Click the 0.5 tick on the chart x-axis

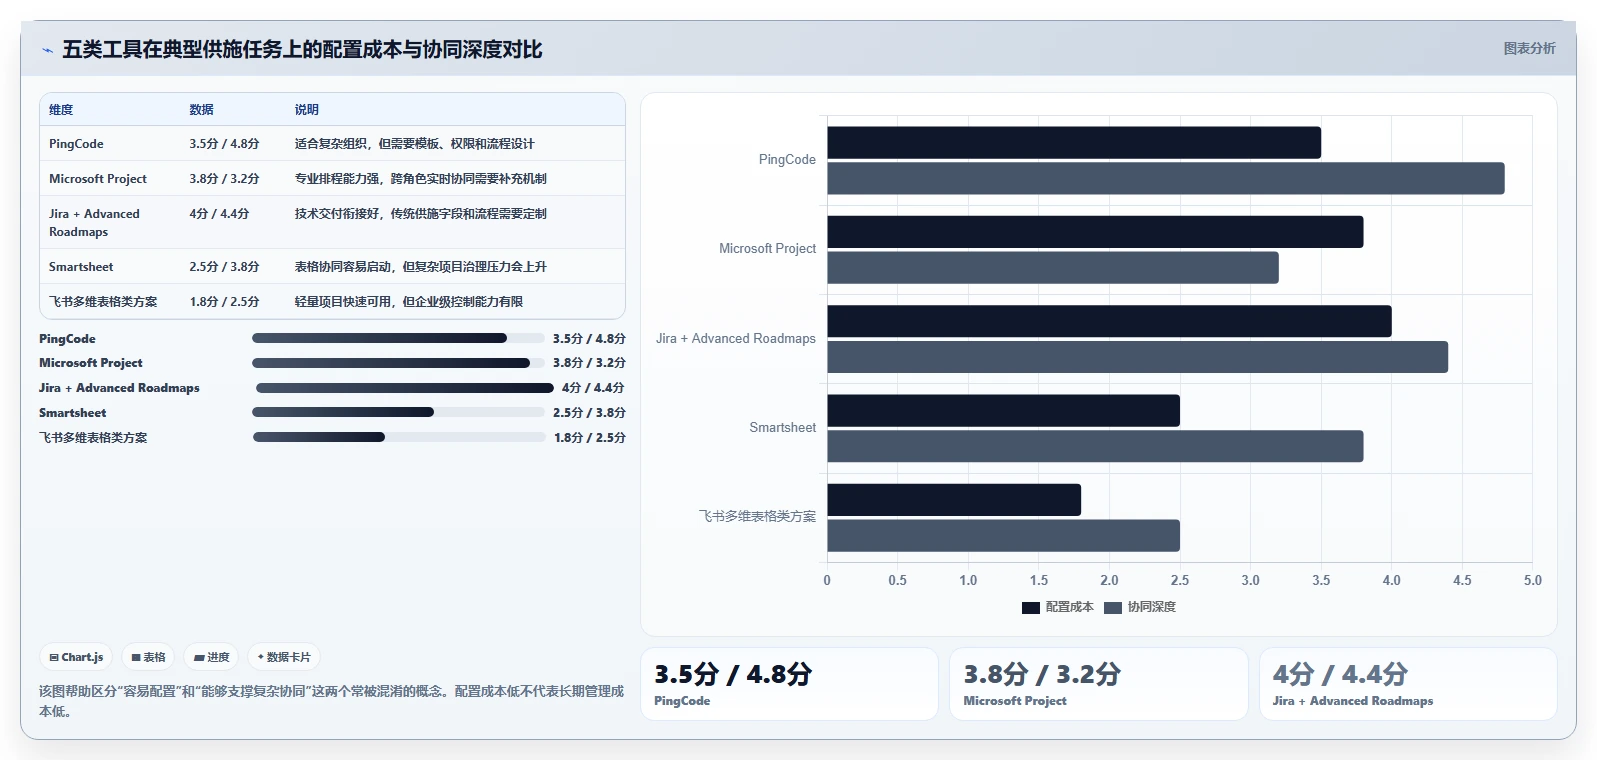[898, 580]
